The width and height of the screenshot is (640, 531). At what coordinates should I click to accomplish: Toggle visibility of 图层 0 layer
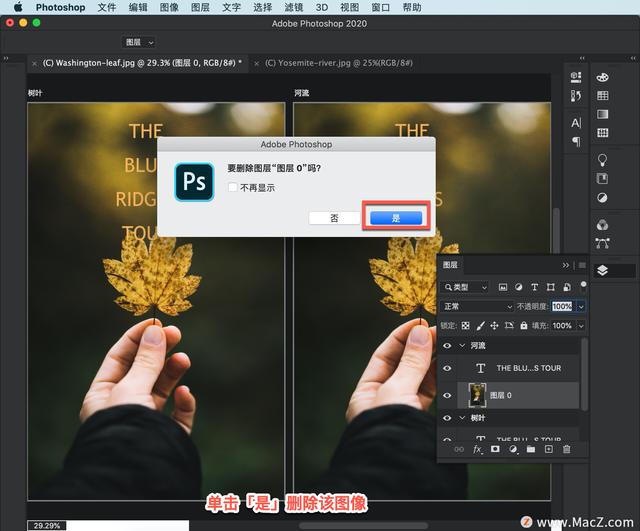(x=447, y=395)
